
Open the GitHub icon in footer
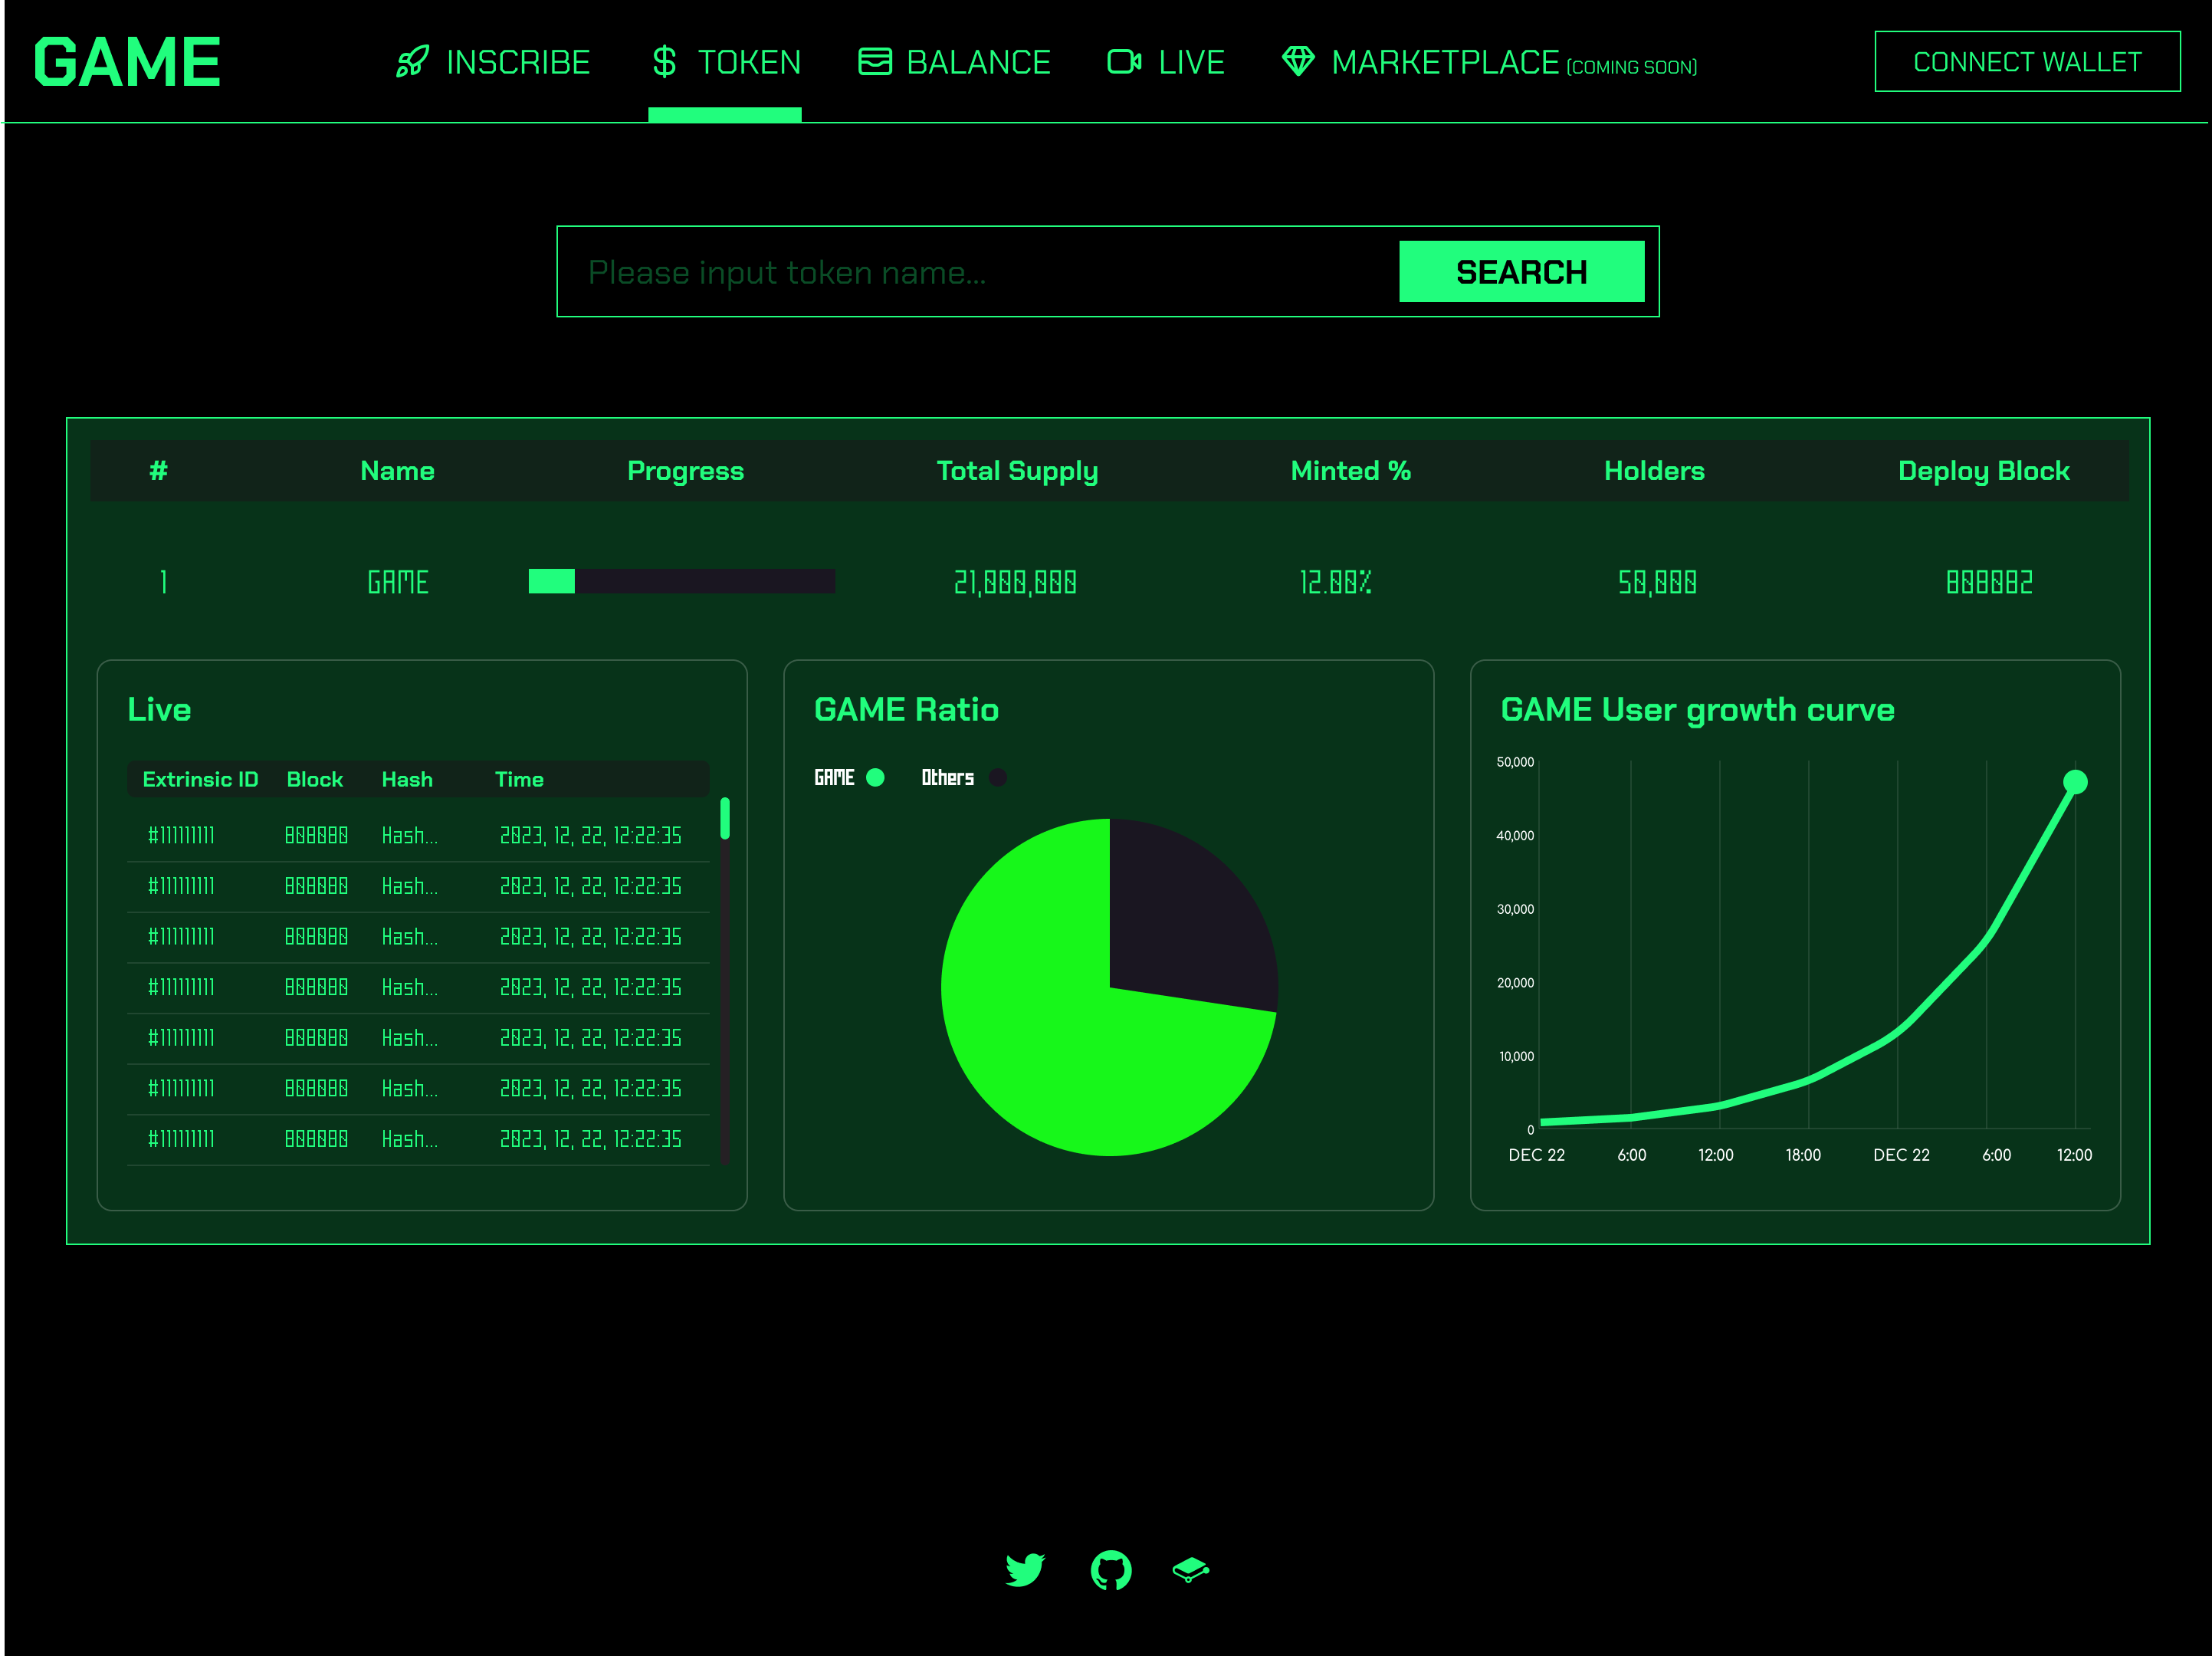tap(1111, 1570)
